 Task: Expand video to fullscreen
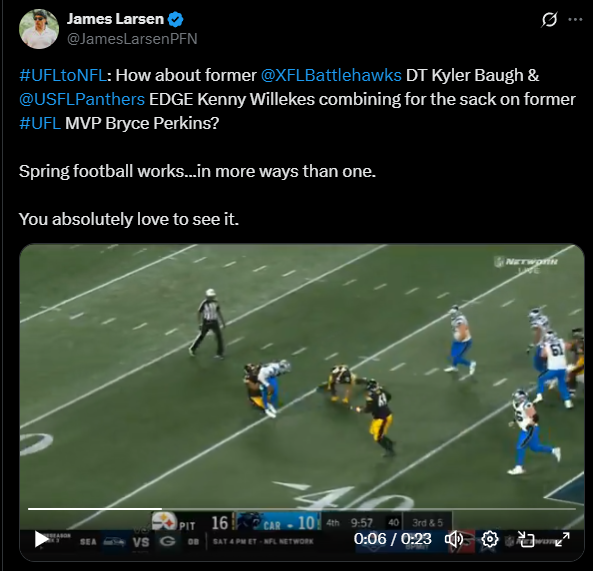562,539
